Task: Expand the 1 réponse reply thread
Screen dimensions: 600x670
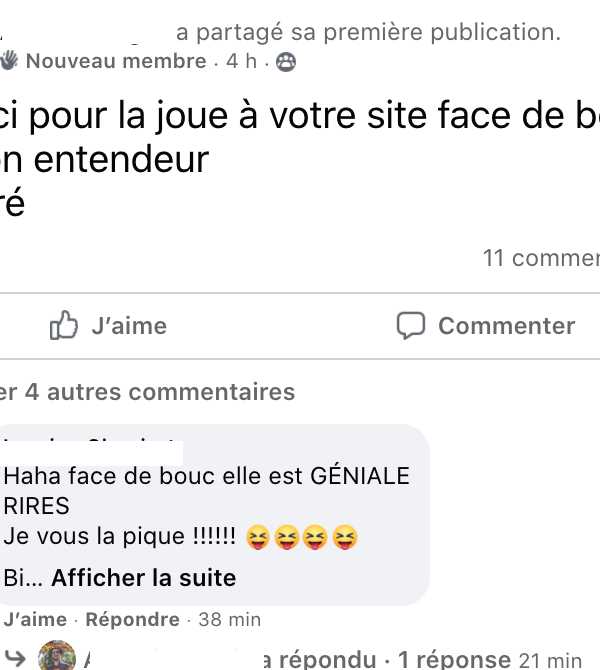Action: click(x=454, y=659)
